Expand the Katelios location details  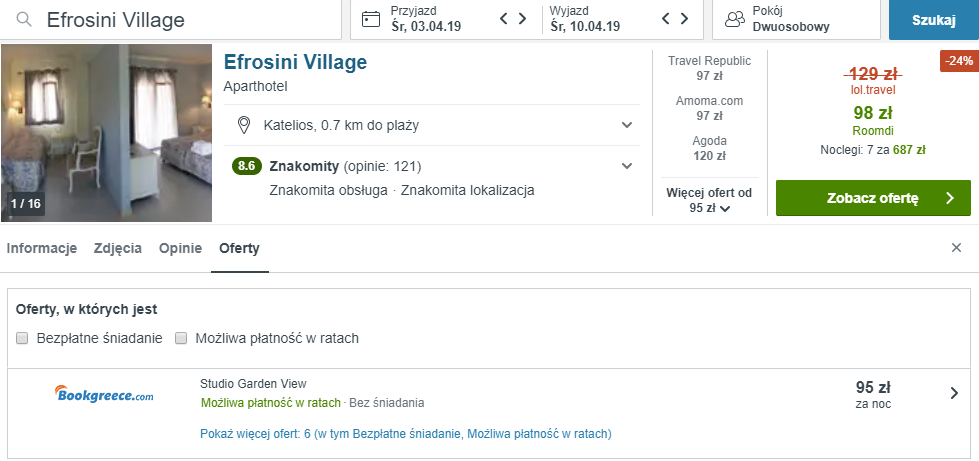(627, 125)
